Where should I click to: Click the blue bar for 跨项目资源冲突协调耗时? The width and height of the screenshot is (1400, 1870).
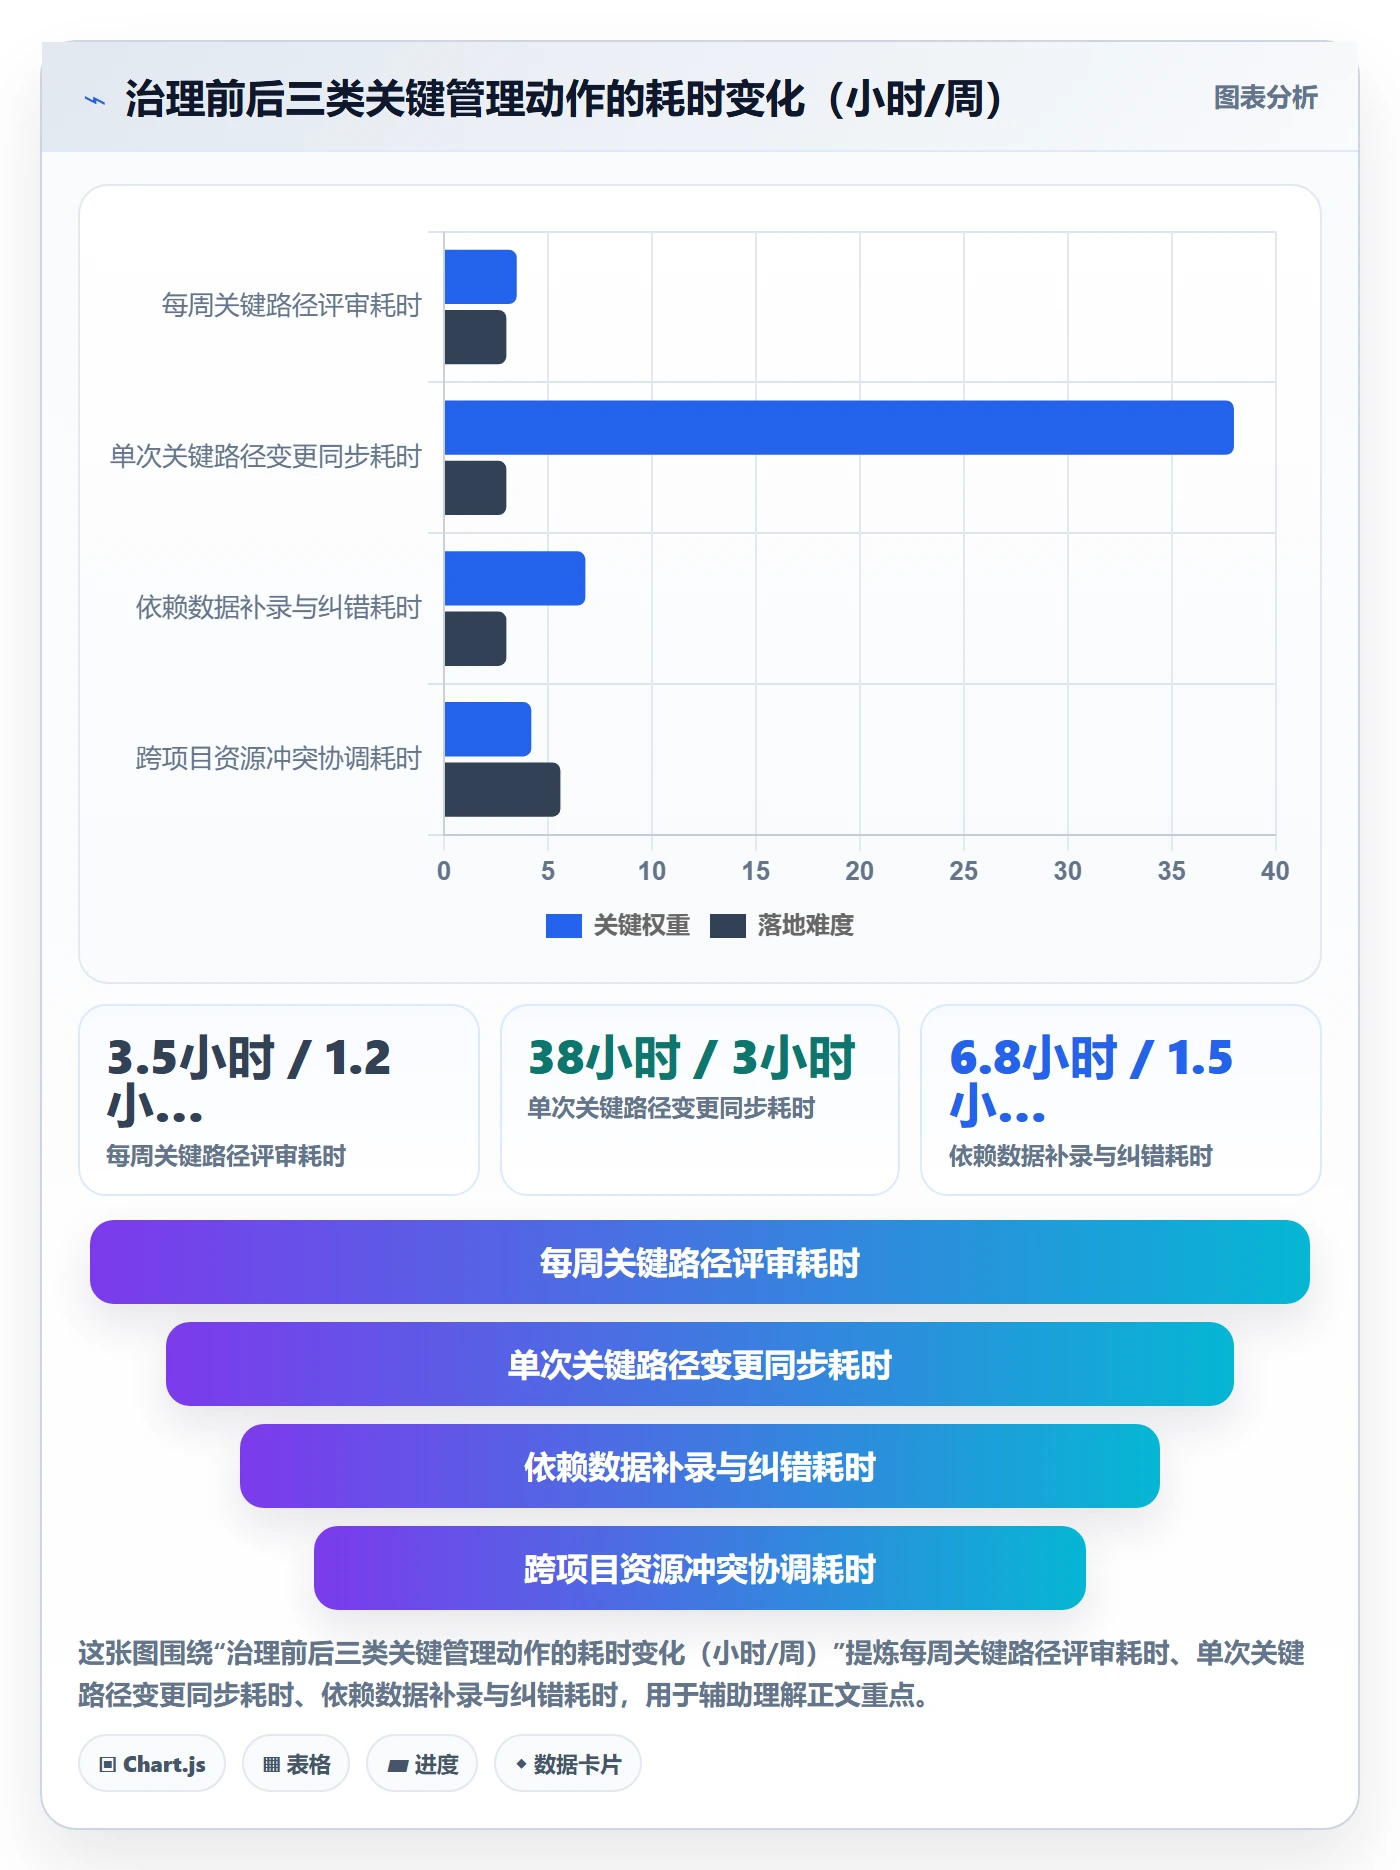tap(487, 729)
